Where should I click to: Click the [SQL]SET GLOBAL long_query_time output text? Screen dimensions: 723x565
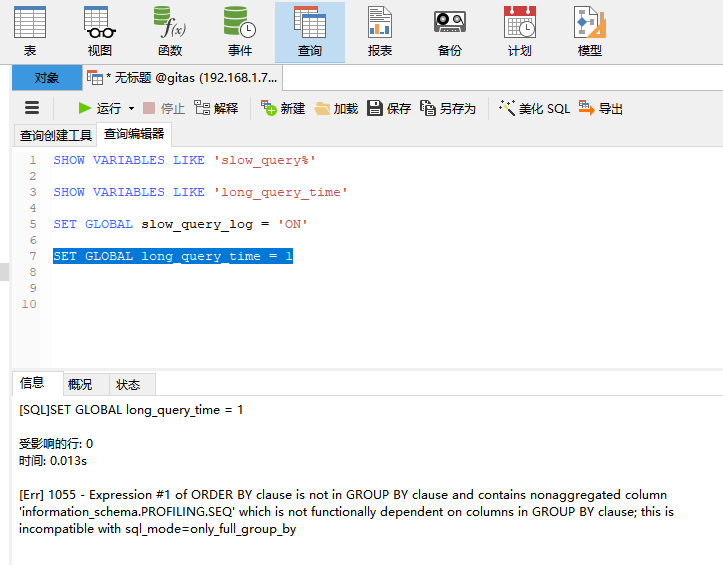[131, 410]
